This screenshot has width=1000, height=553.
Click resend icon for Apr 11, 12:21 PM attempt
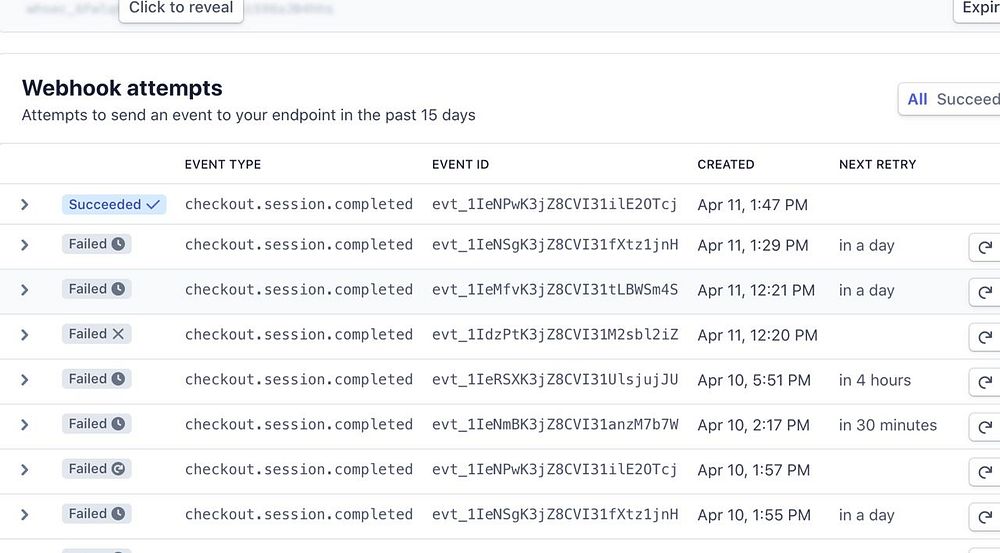[985, 291]
